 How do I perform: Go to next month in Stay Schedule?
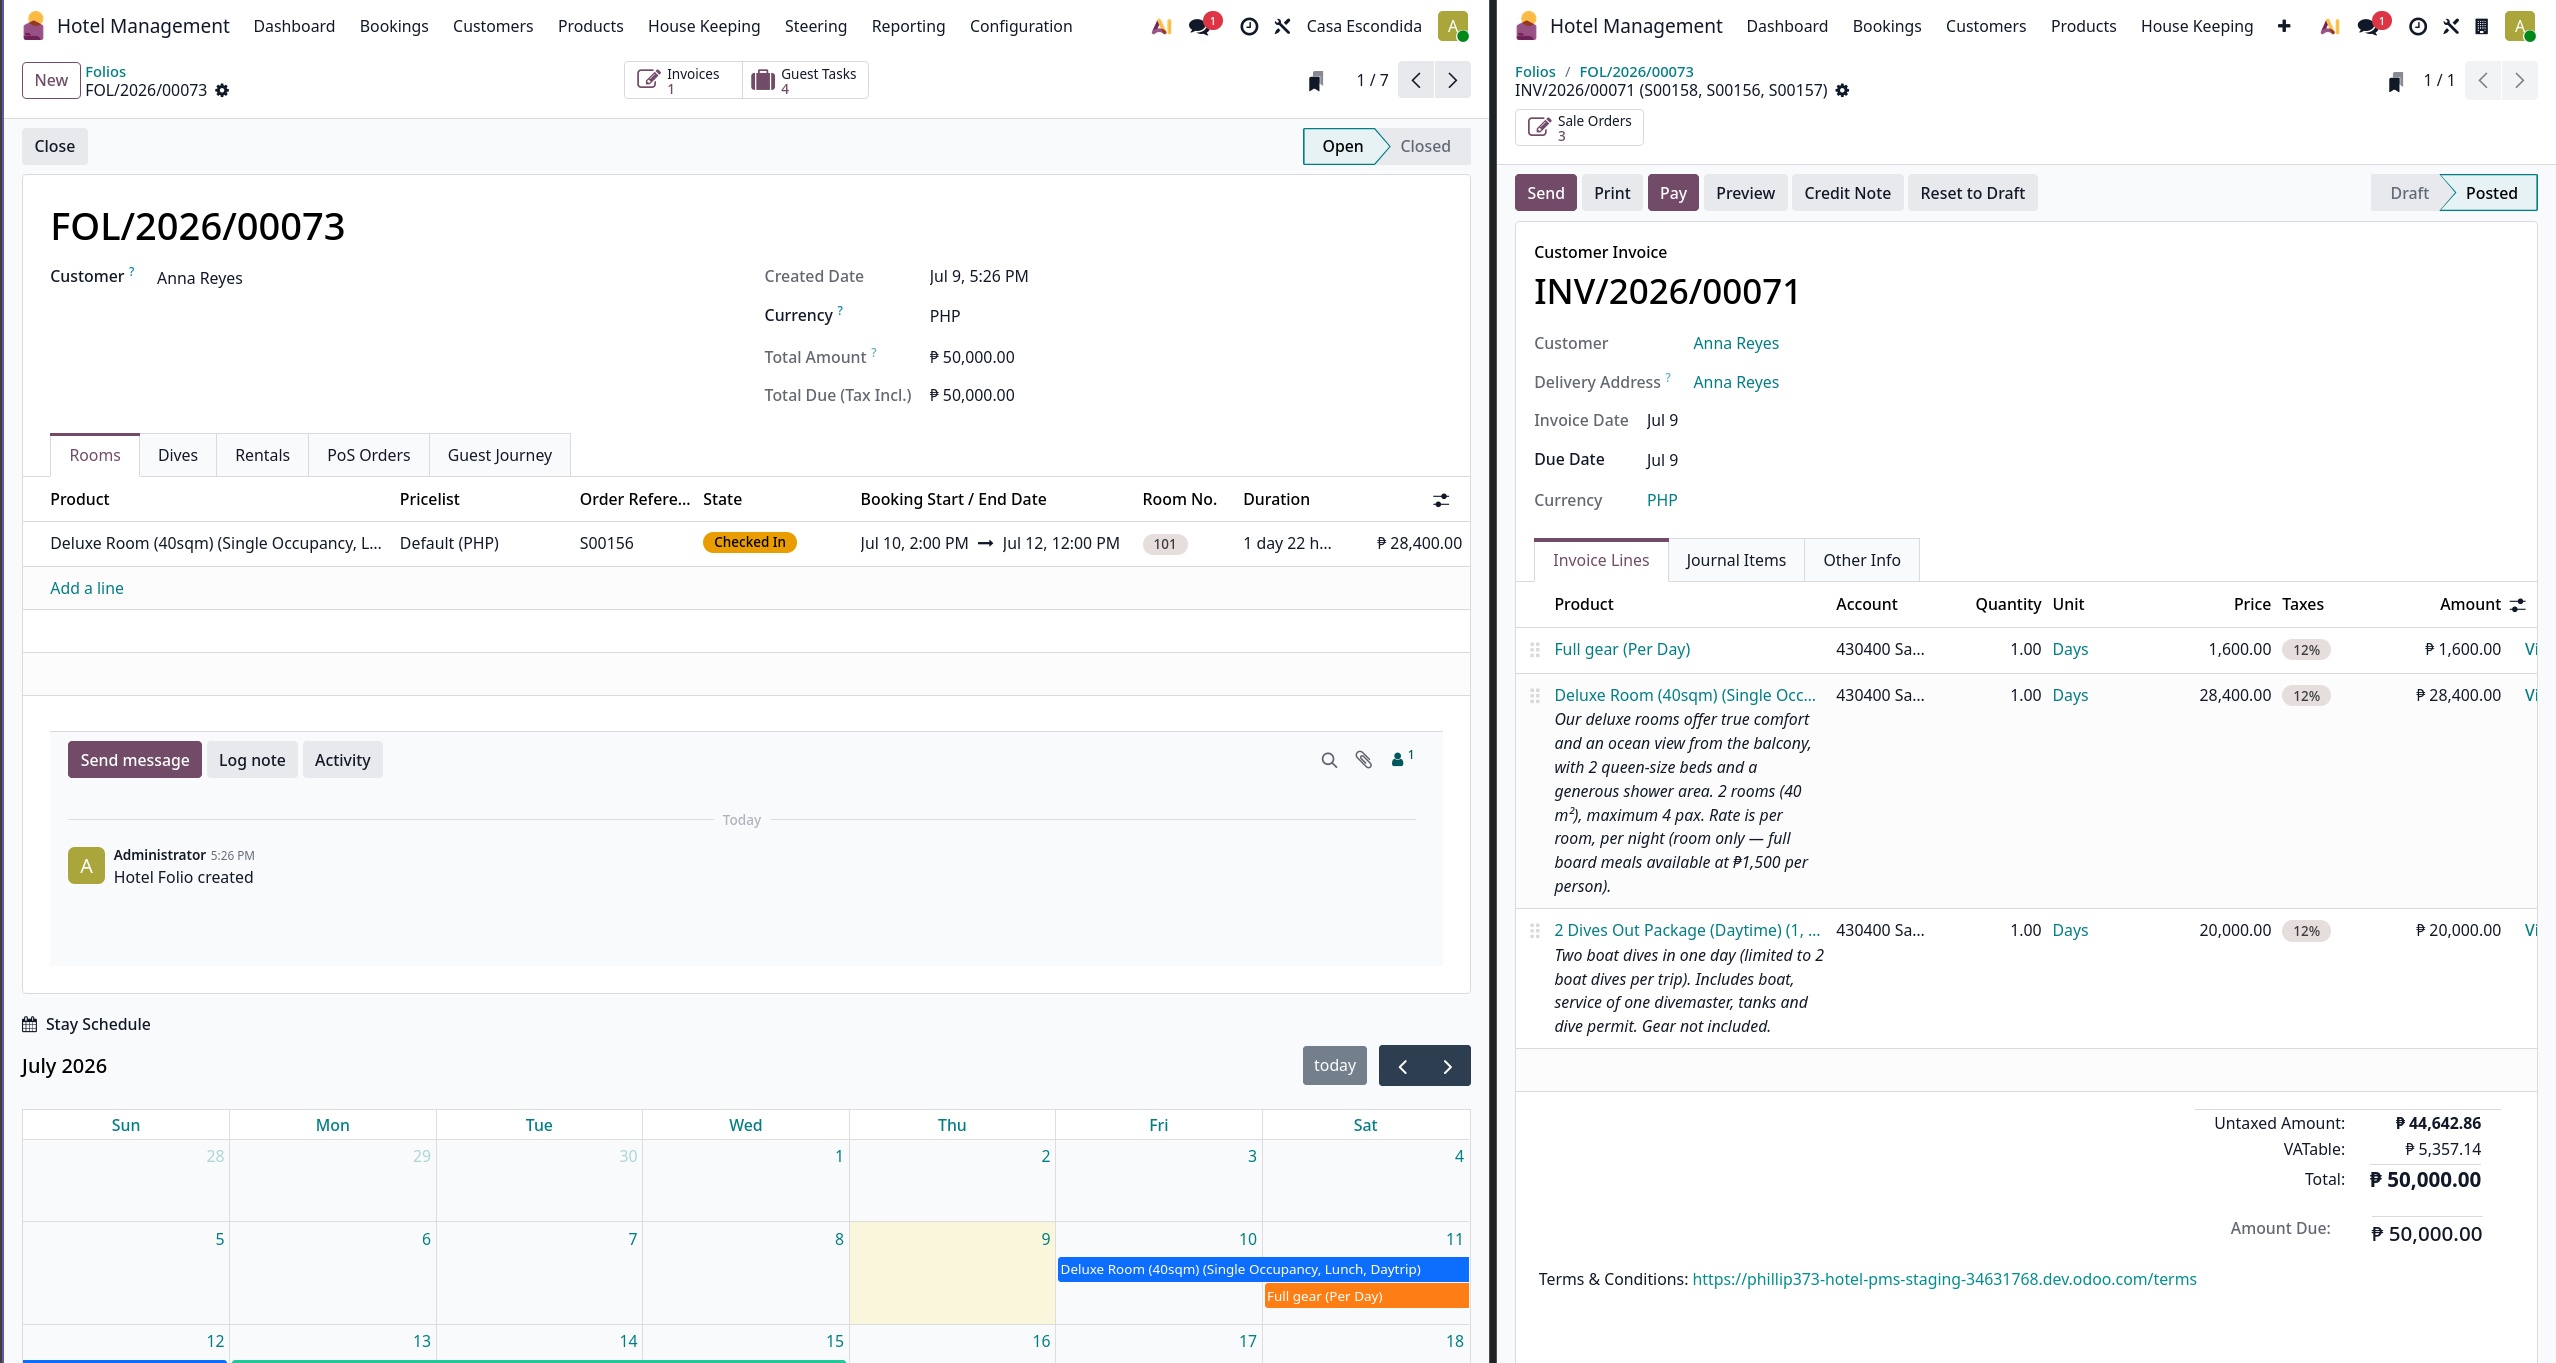coord(1447,1066)
